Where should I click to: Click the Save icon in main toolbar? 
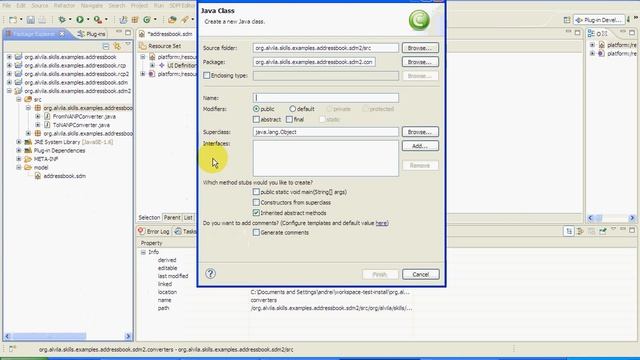click(x=31, y=20)
